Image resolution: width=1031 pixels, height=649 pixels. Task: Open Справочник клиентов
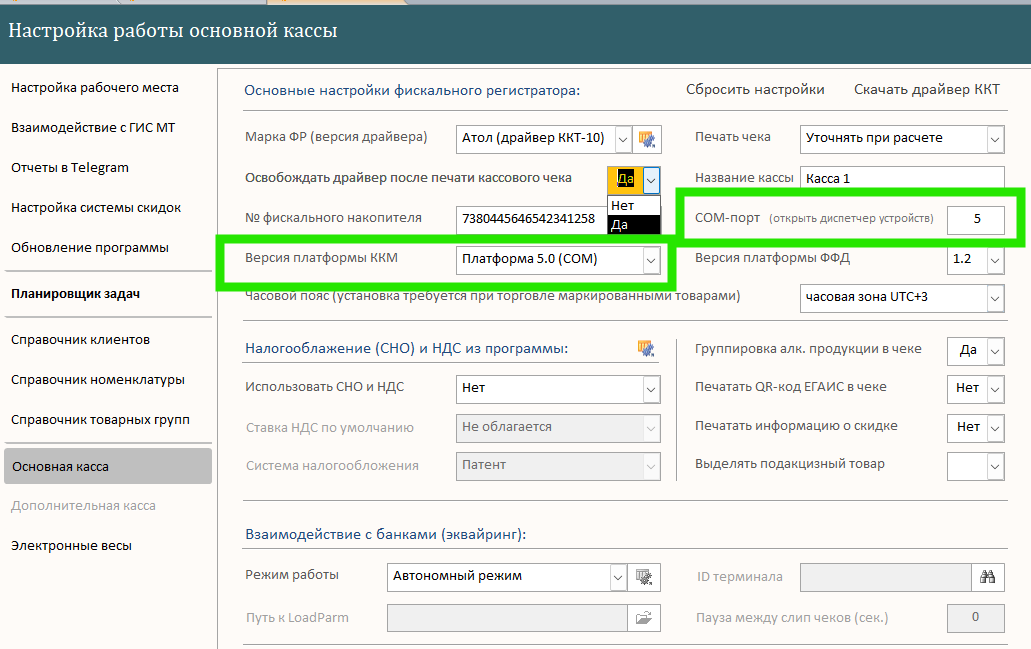80,340
